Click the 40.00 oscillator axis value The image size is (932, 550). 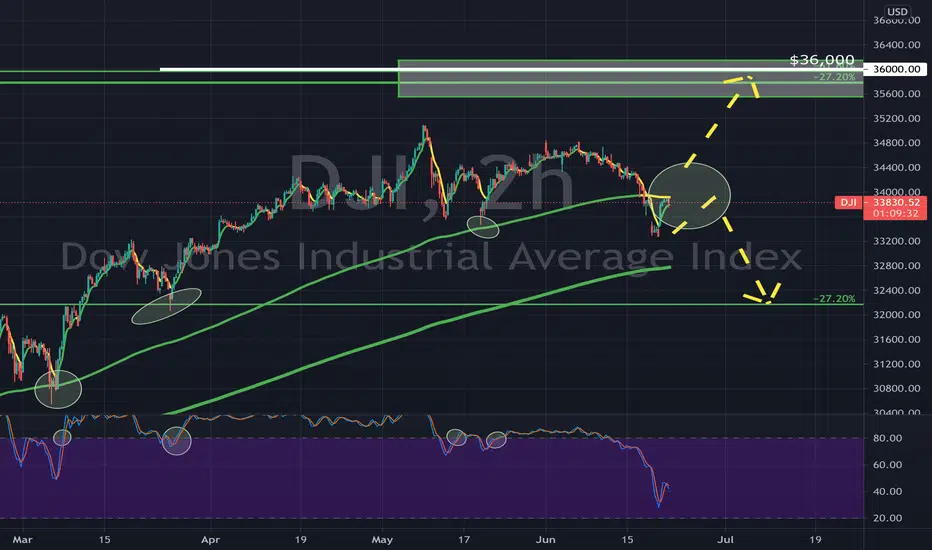887,491
